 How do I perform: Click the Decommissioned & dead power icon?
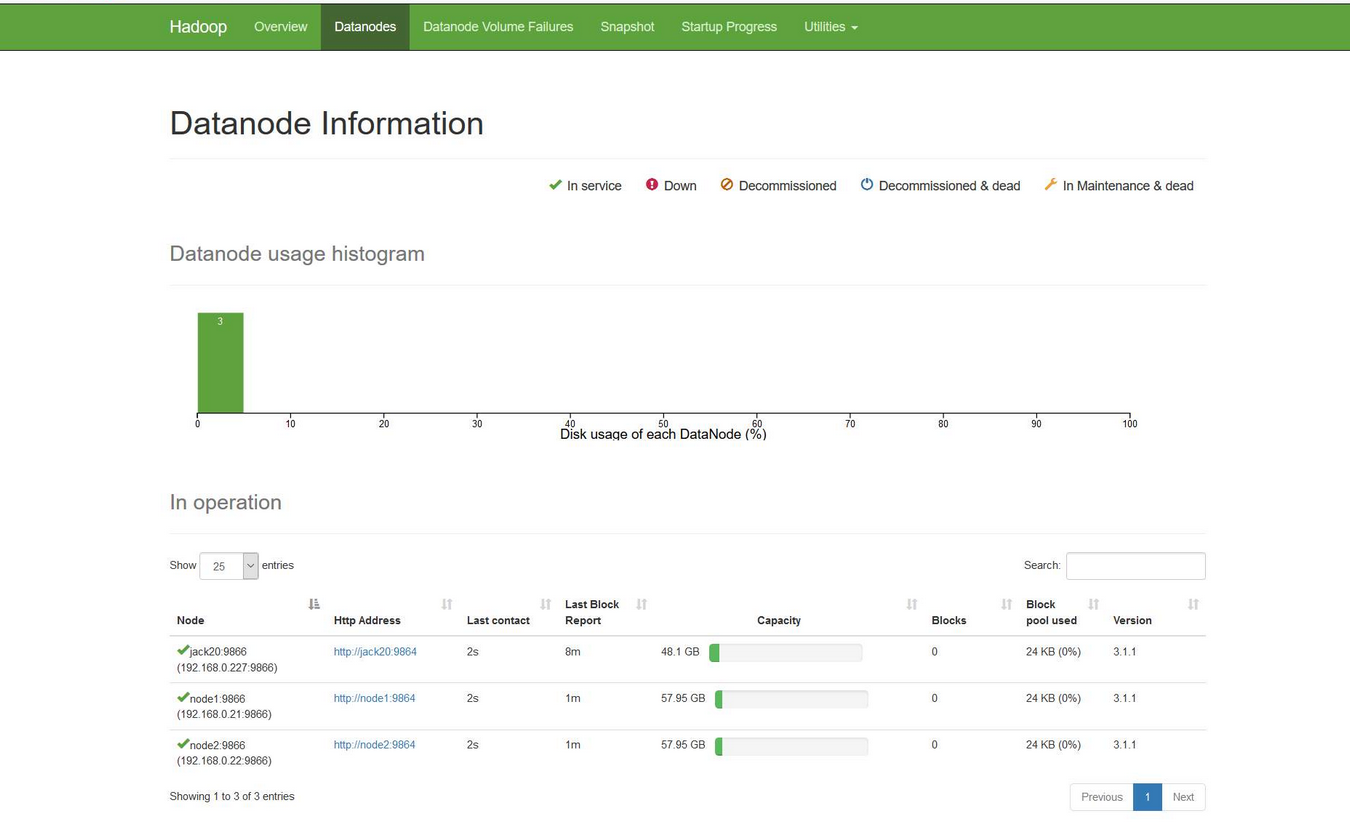click(x=867, y=185)
